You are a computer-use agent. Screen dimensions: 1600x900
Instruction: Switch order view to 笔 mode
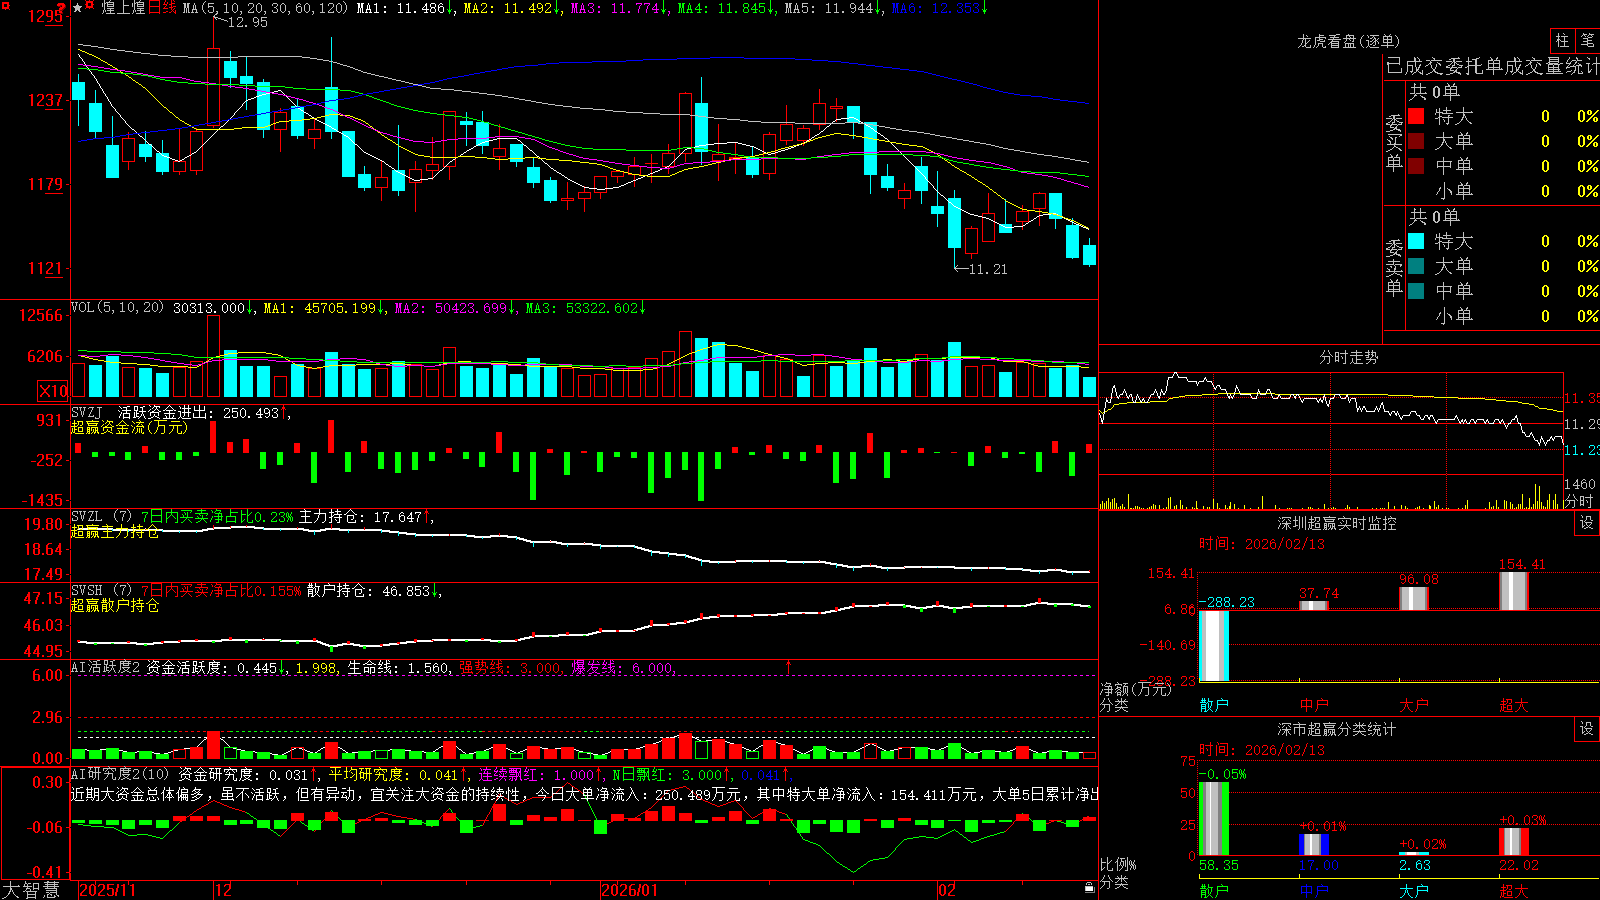tap(1588, 40)
